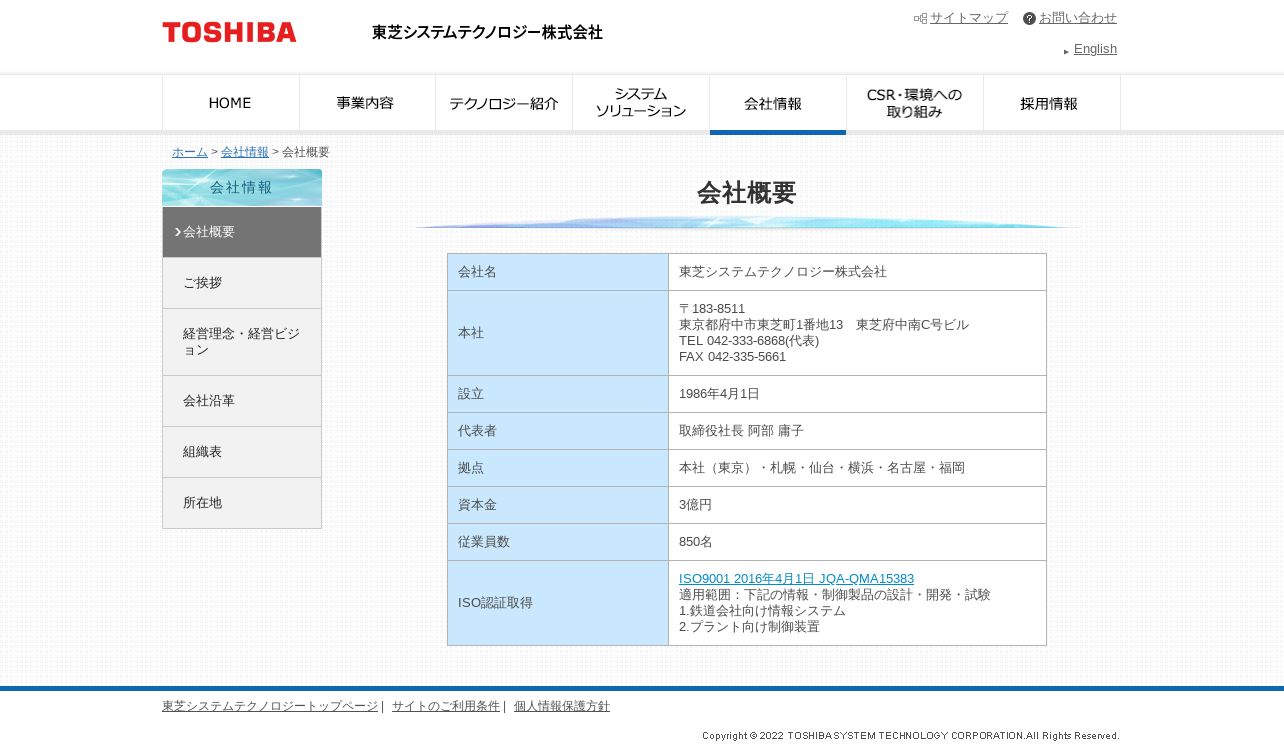
Task: Click the question mark icon beside お問い合わせ
Action: (x=1029, y=18)
